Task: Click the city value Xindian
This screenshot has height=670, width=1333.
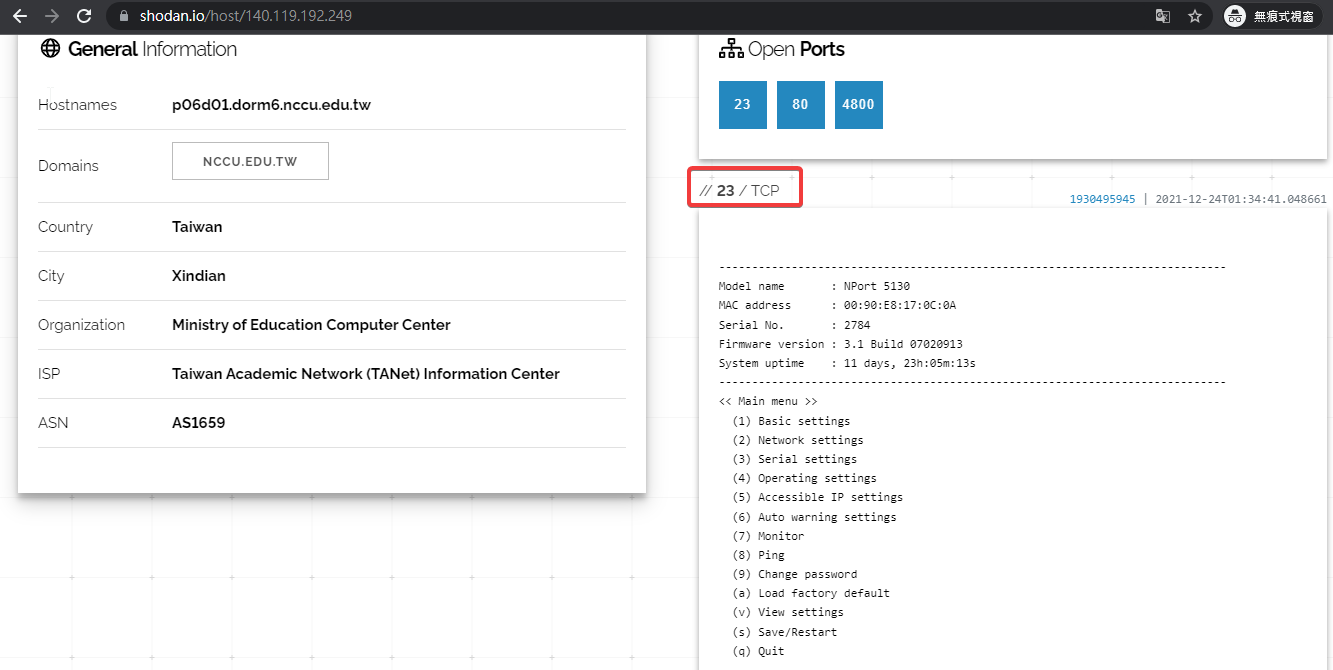Action: click(x=199, y=276)
